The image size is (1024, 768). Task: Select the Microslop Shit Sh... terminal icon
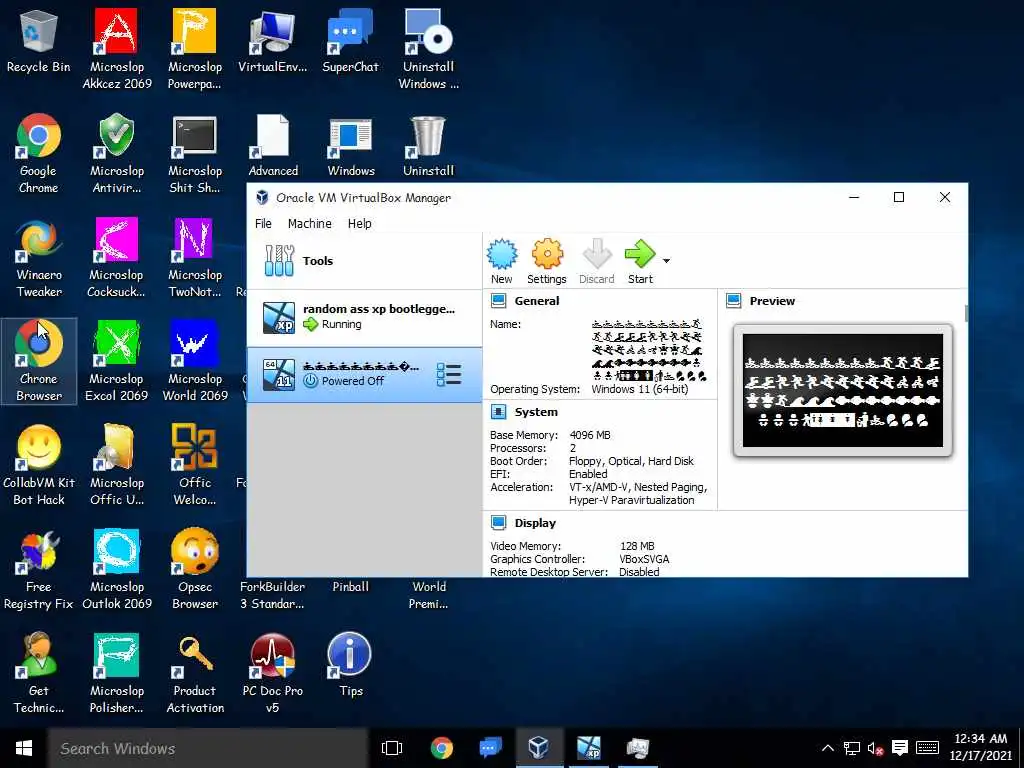(x=195, y=154)
